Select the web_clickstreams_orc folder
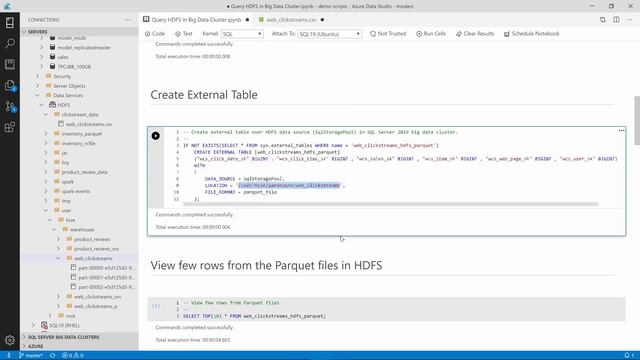This screenshot has height=360, width=640. click(x=98, y=296)
